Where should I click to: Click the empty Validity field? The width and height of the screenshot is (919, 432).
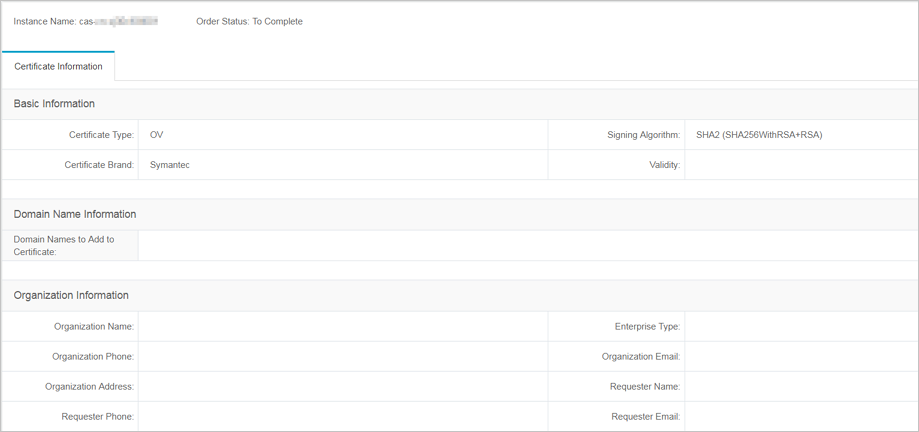coord(801,165)
